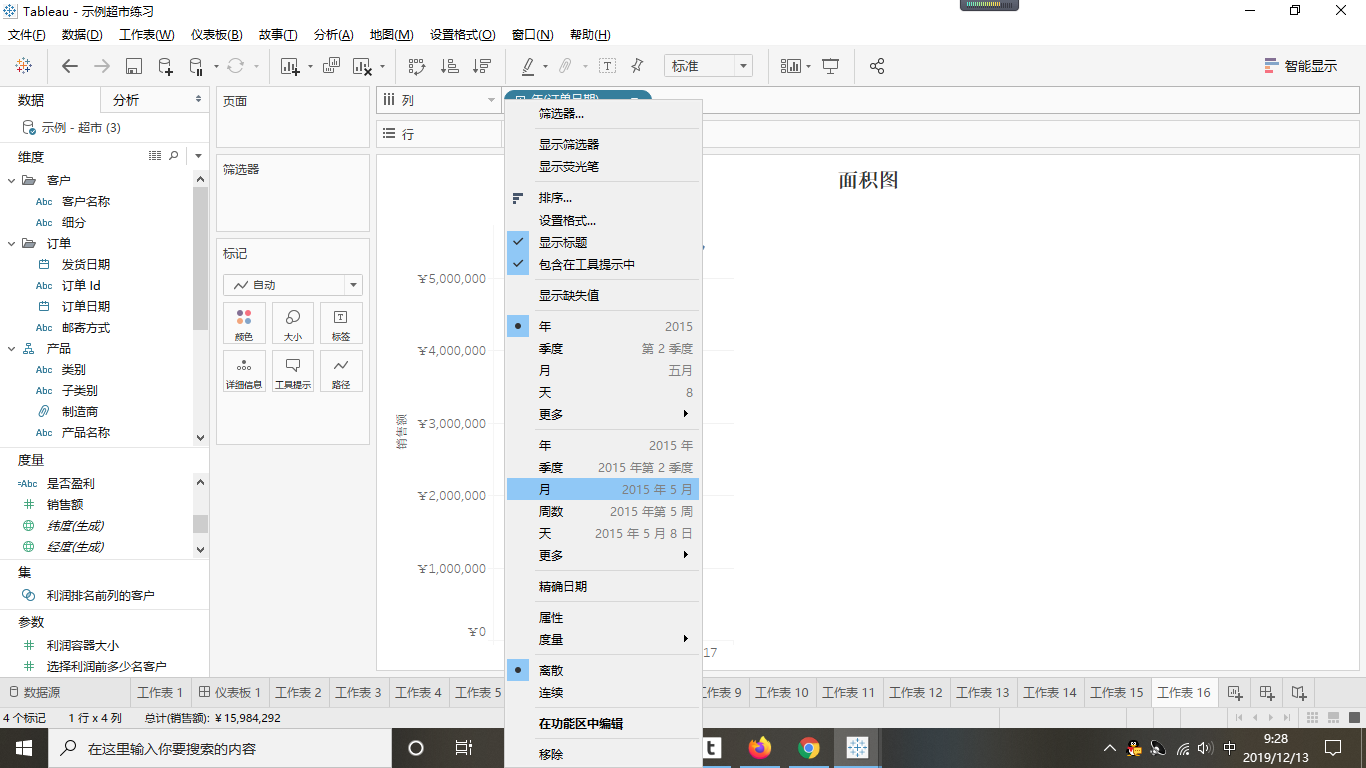Open Firefox from the taskbar
This screenshot has width=1366, height=768.
761,747
